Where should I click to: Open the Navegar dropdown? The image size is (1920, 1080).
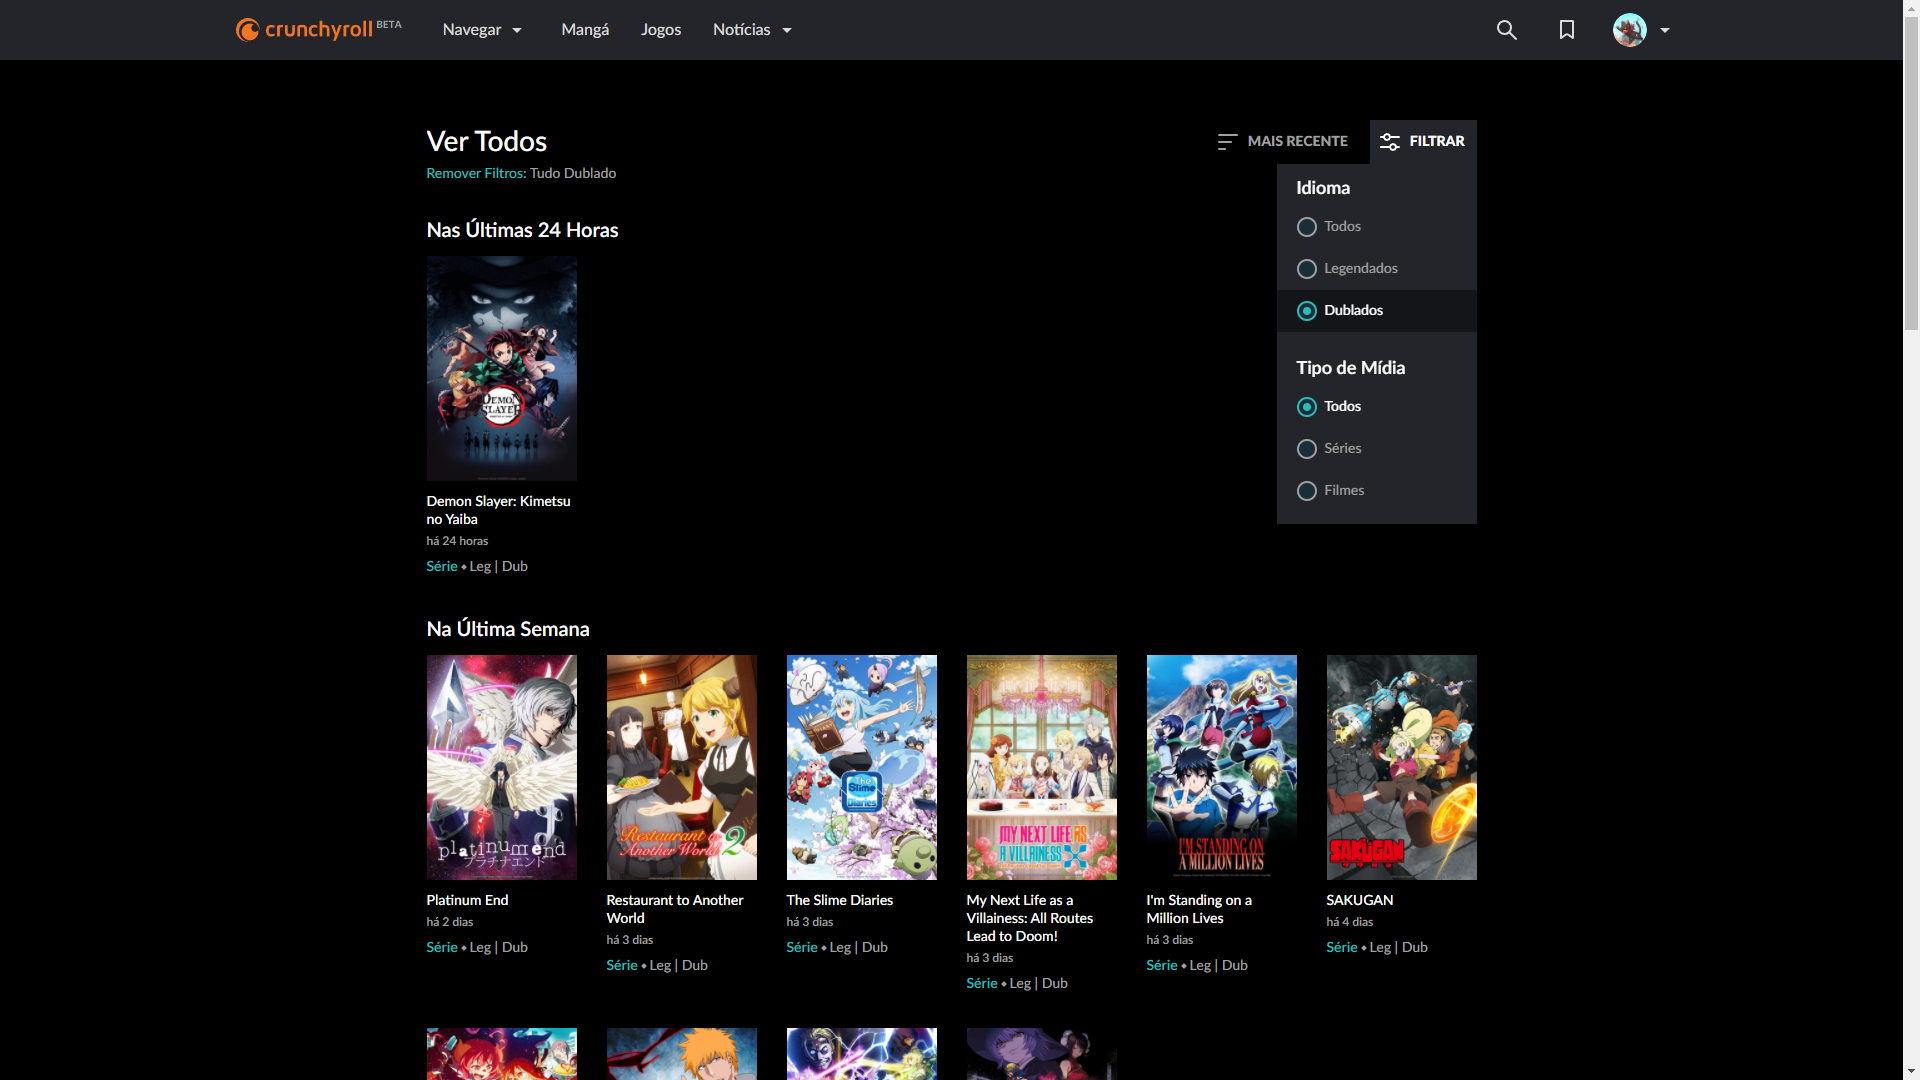click(x=483, y=30)
